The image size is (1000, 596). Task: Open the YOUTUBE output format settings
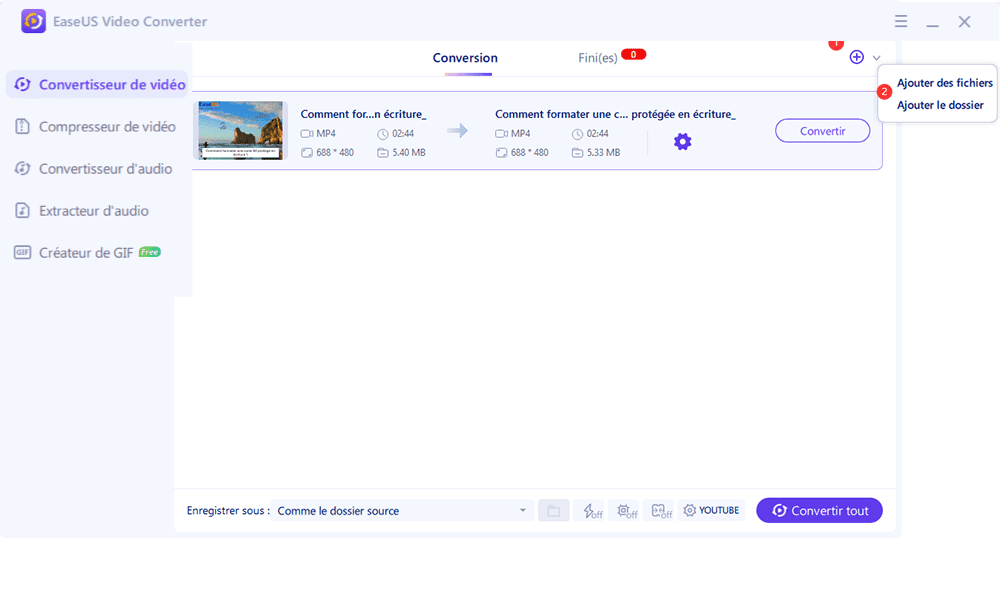pyautogui.click(x=711, y=511)
